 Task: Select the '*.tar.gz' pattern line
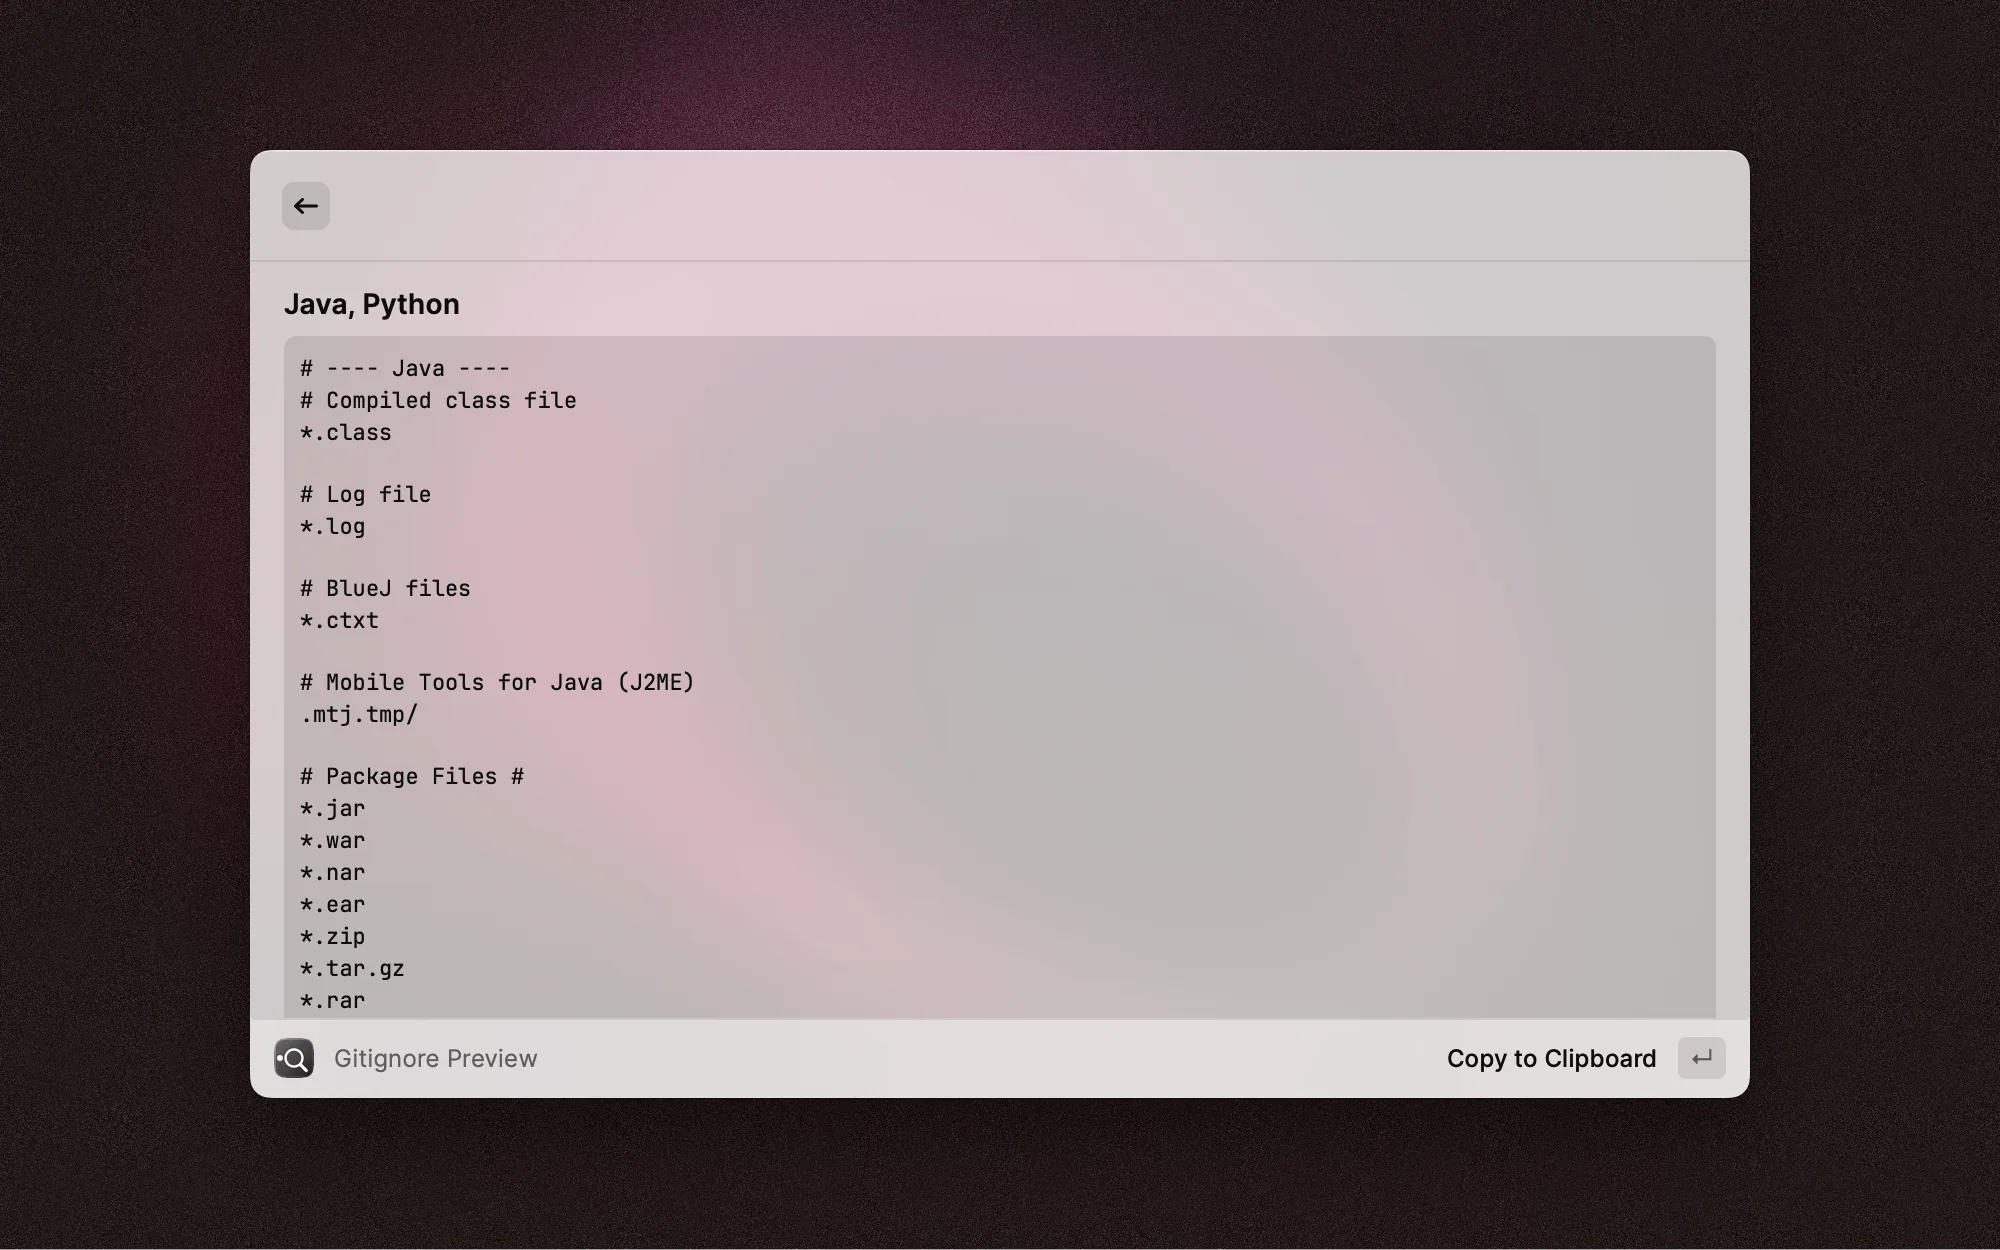(352, 968)
